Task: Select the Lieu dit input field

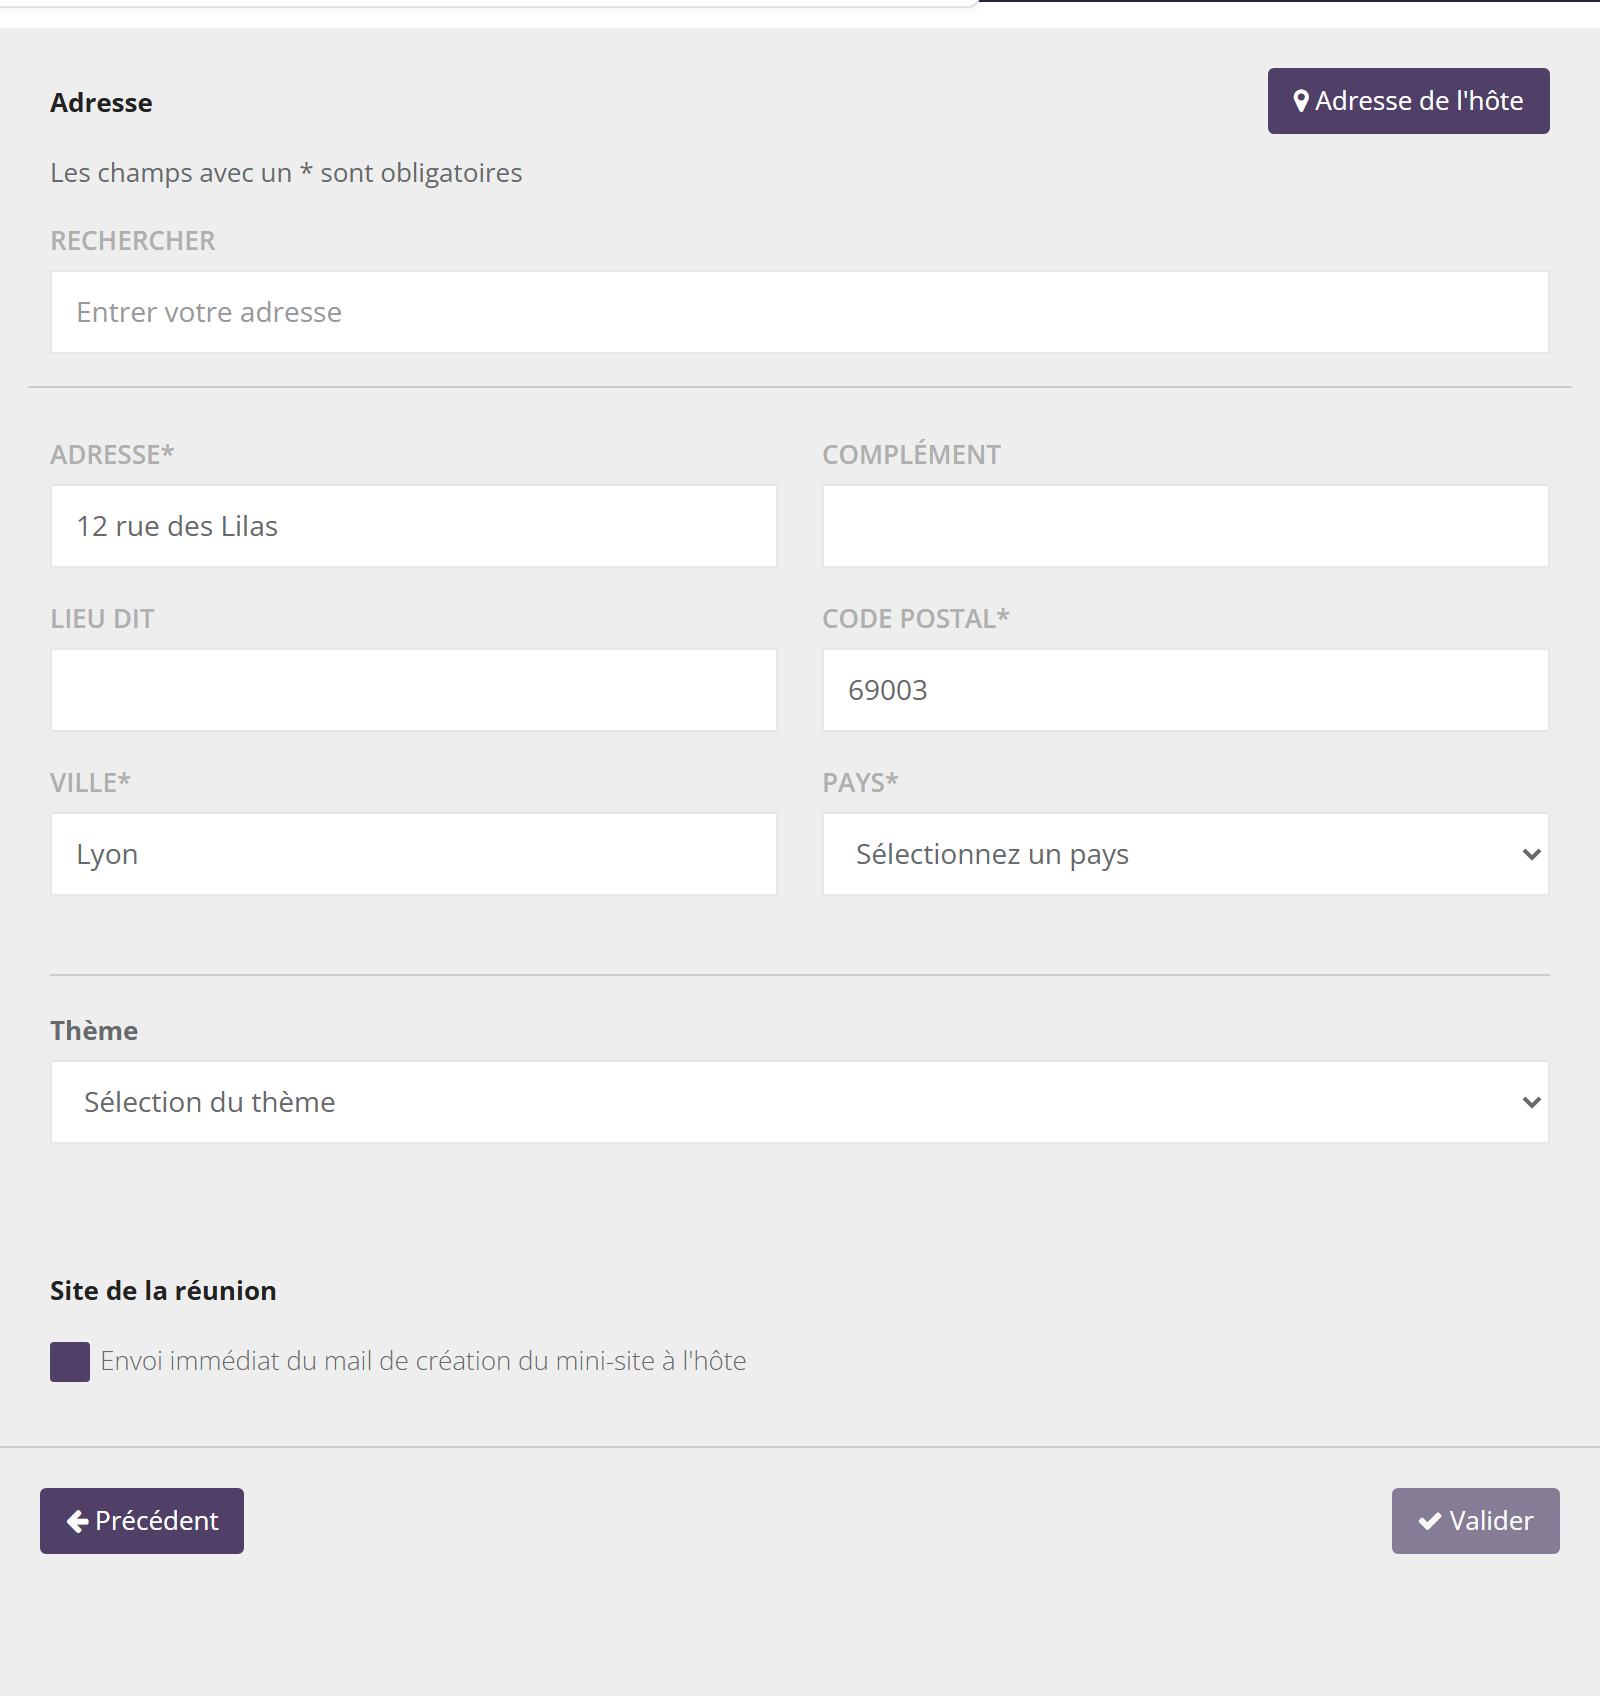Action: point(414,690)
